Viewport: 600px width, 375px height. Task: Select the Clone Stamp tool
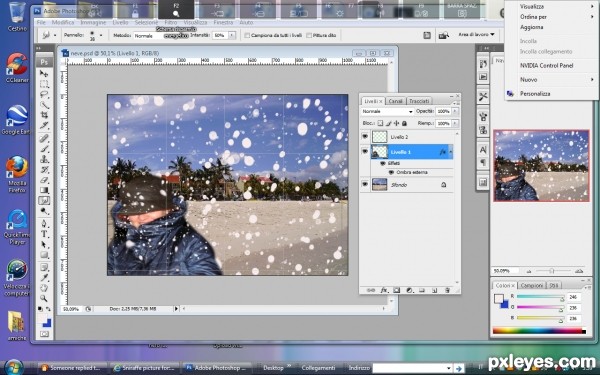pos(44,159)
